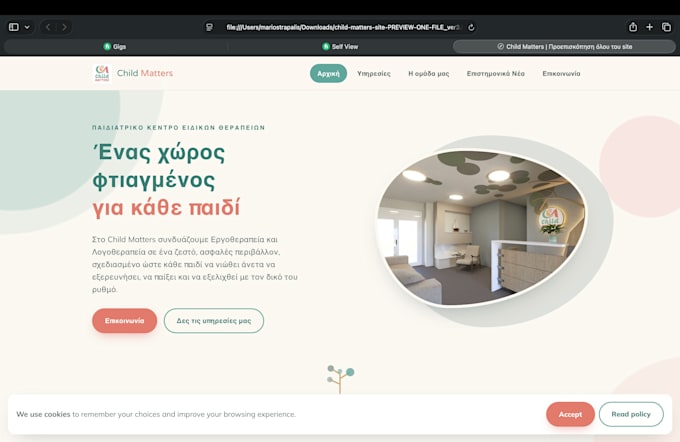Click the reception room photo

coord(481,228)
